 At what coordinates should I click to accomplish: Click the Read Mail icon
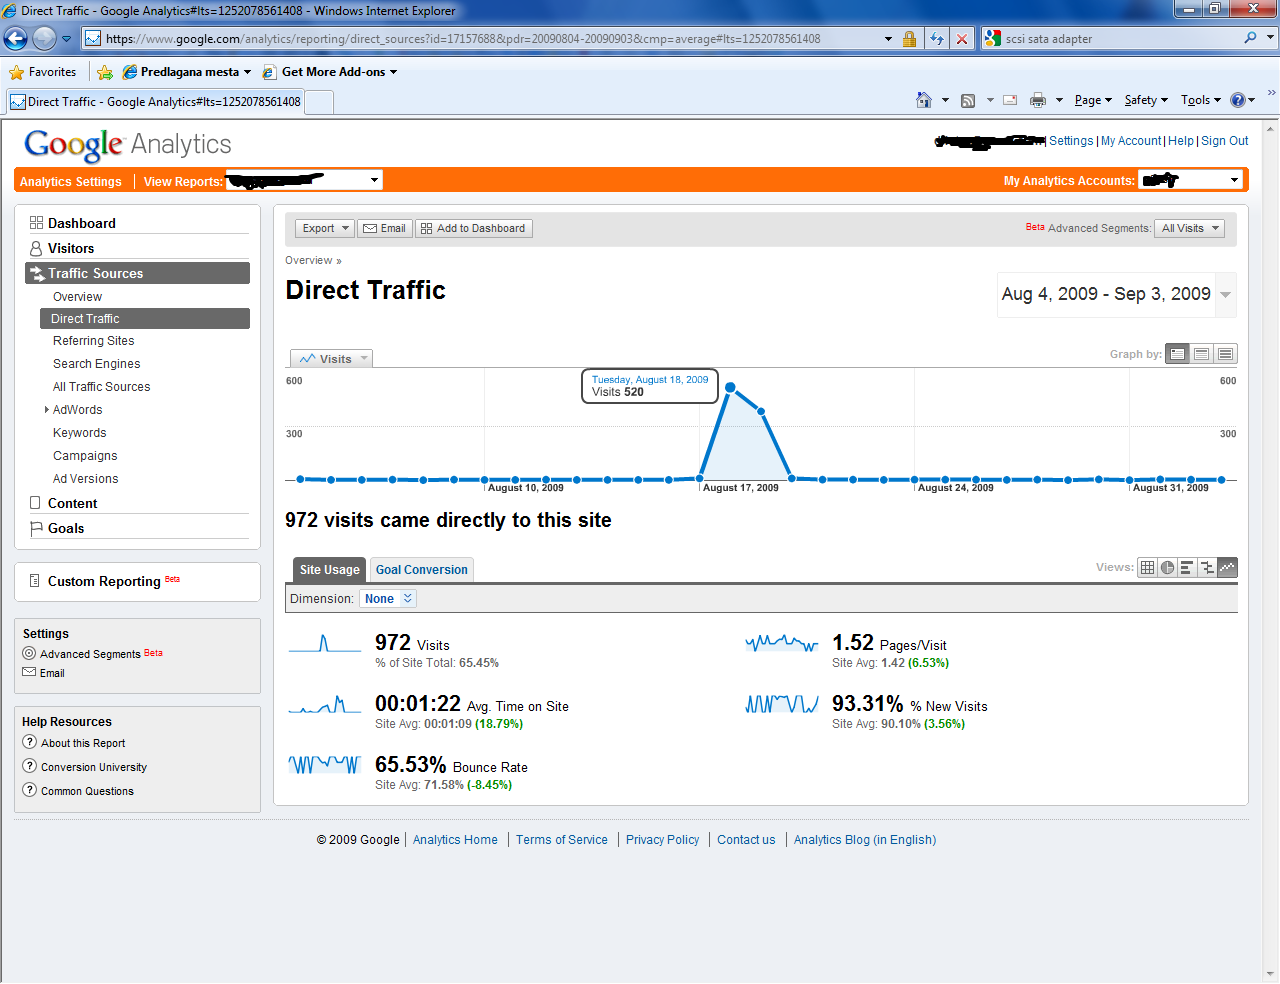1010,100
